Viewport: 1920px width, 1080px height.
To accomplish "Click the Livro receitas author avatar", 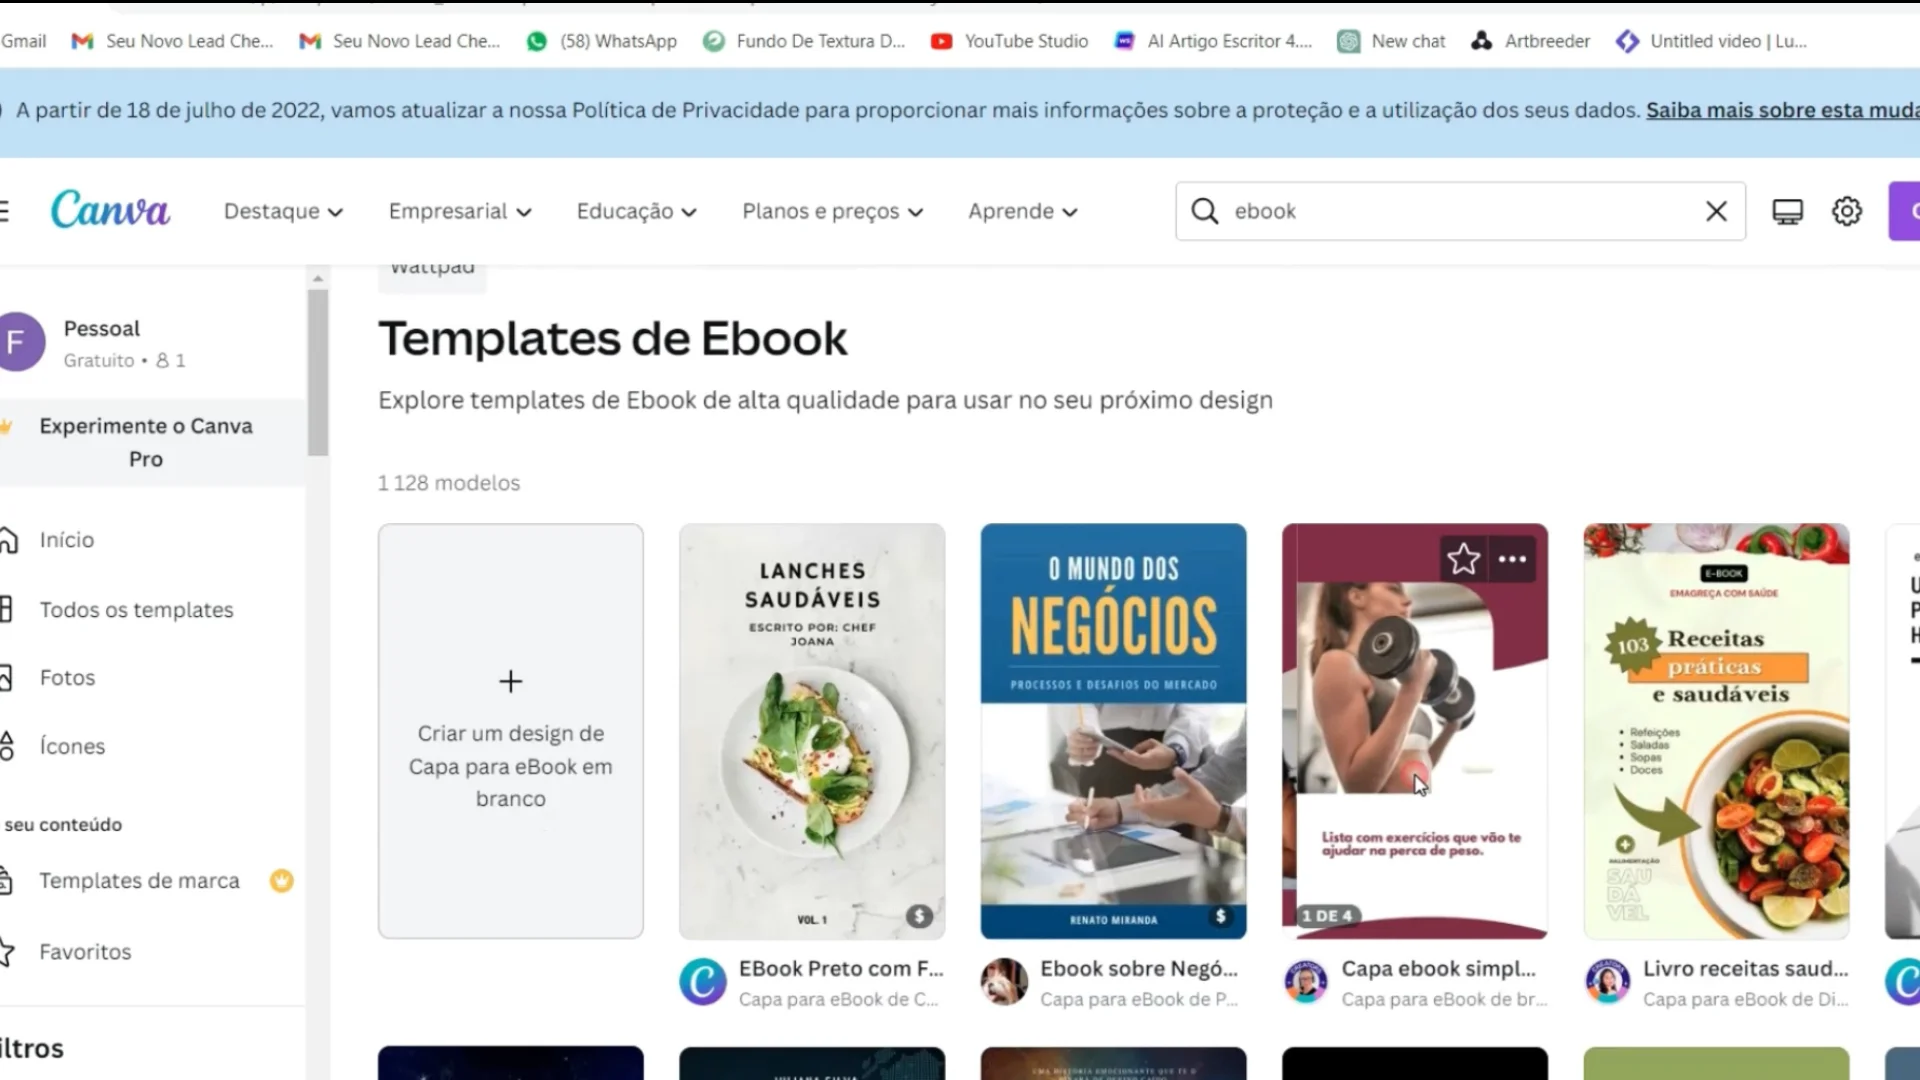I will [1608, 982].
